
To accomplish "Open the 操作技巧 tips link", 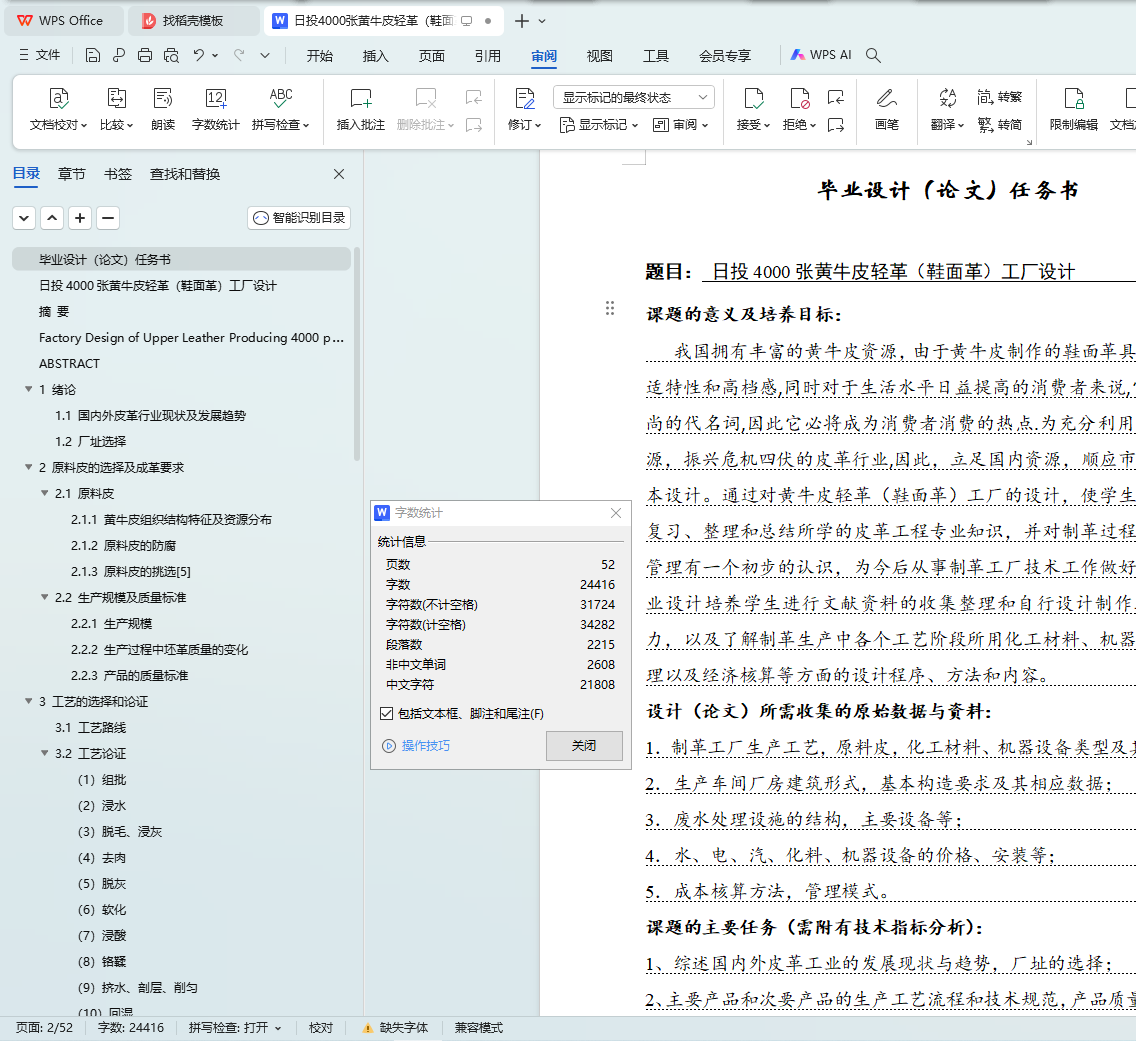I will click(x=425, y=746).
